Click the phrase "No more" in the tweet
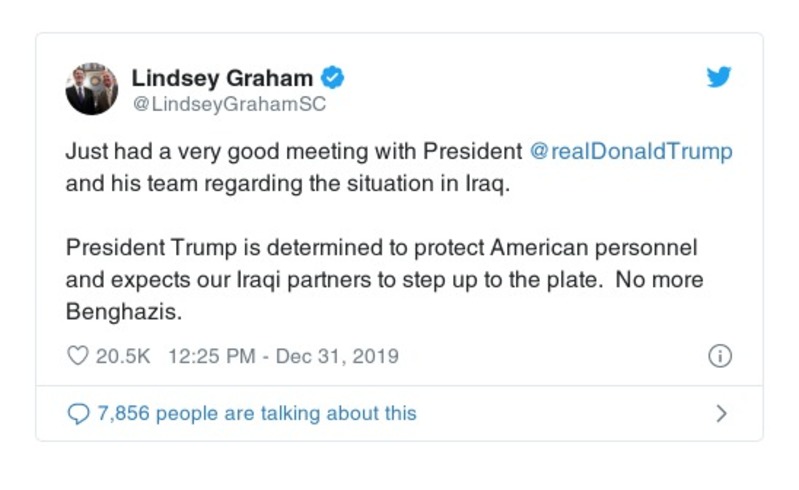Image resolution: width=799 pixels, height=490 pixels. (659, 279)
